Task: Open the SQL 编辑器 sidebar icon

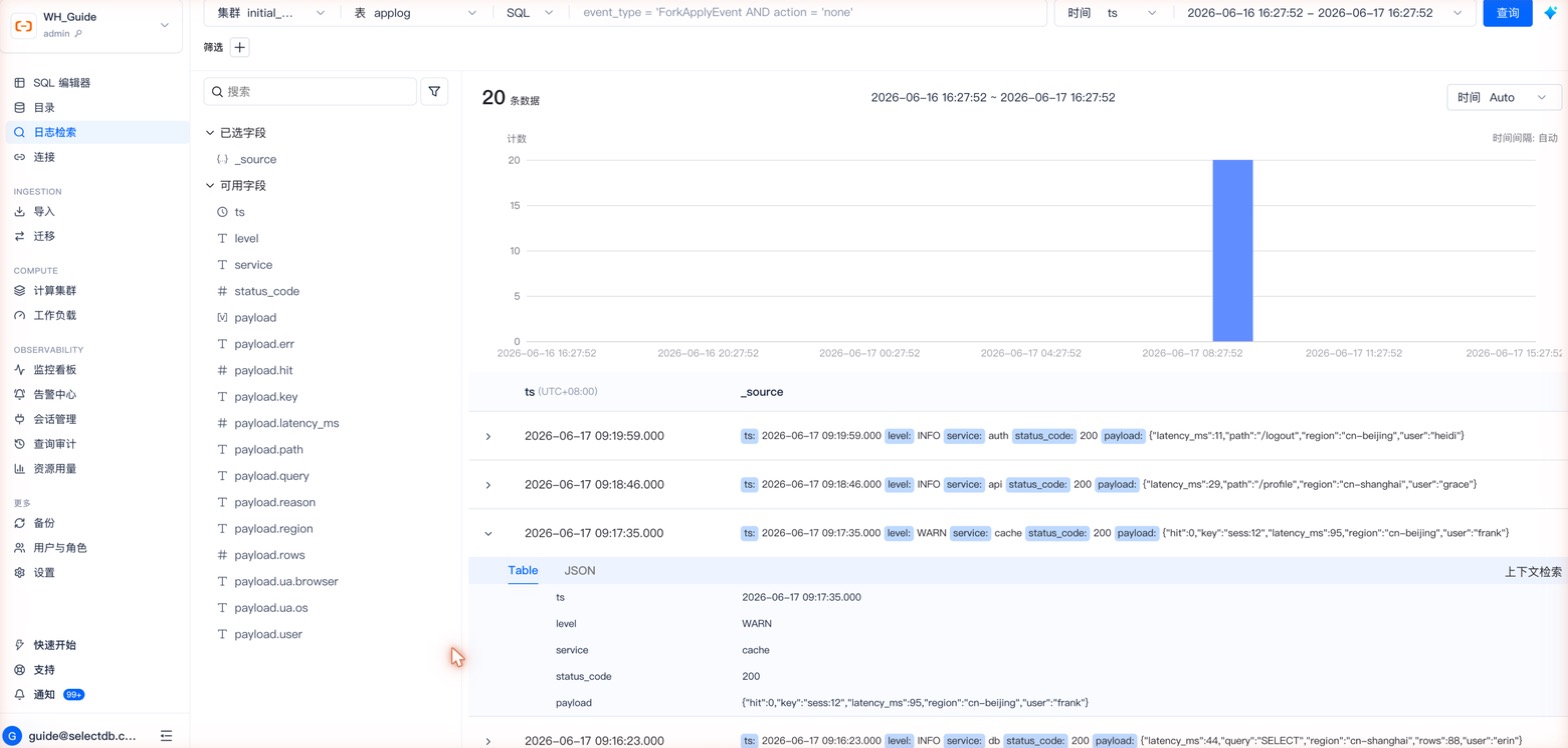Action: (x=19, y=83)
